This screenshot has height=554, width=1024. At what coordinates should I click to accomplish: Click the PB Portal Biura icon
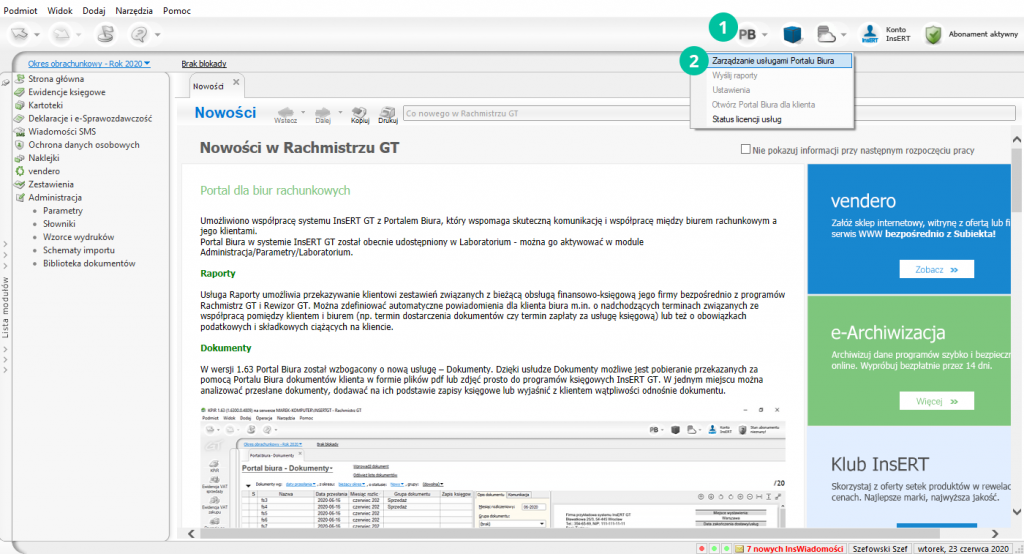coord(747,34)
